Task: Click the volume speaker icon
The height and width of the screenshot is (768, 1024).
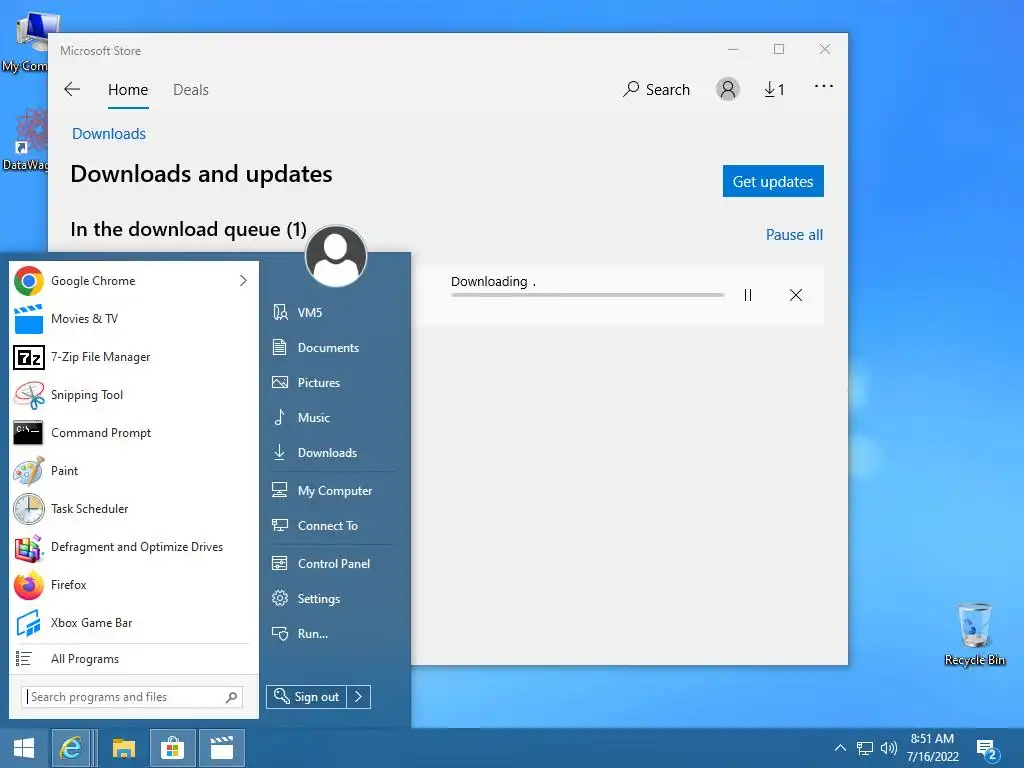Action: 889,748
